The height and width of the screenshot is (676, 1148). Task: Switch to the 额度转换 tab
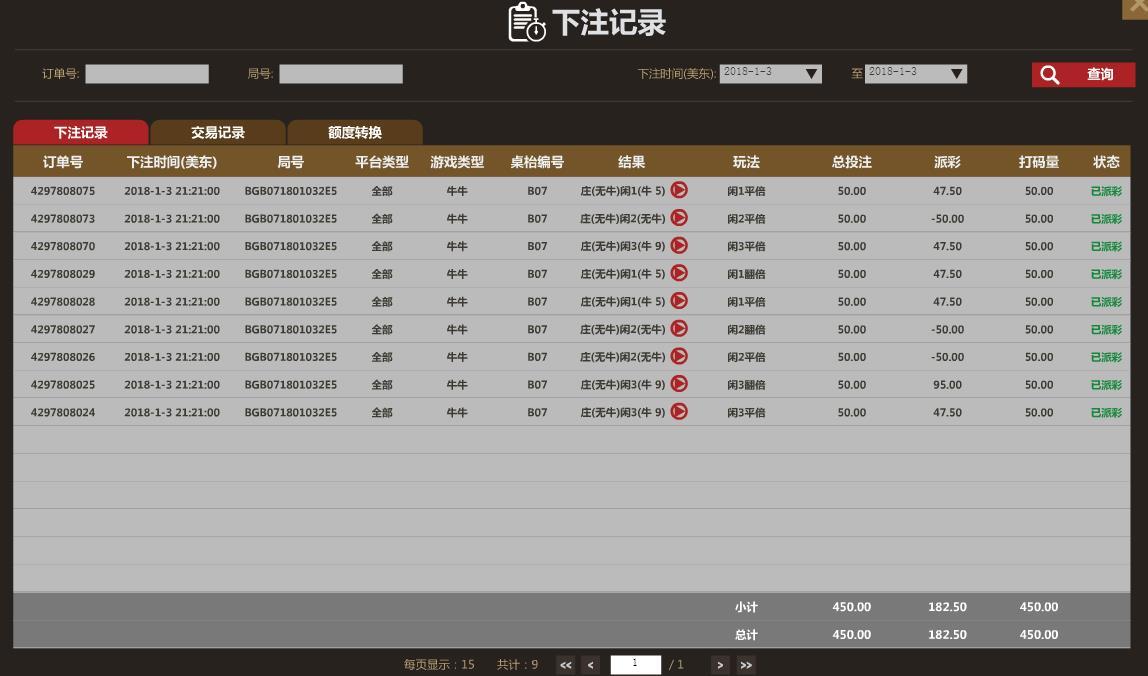pos(355,133)
